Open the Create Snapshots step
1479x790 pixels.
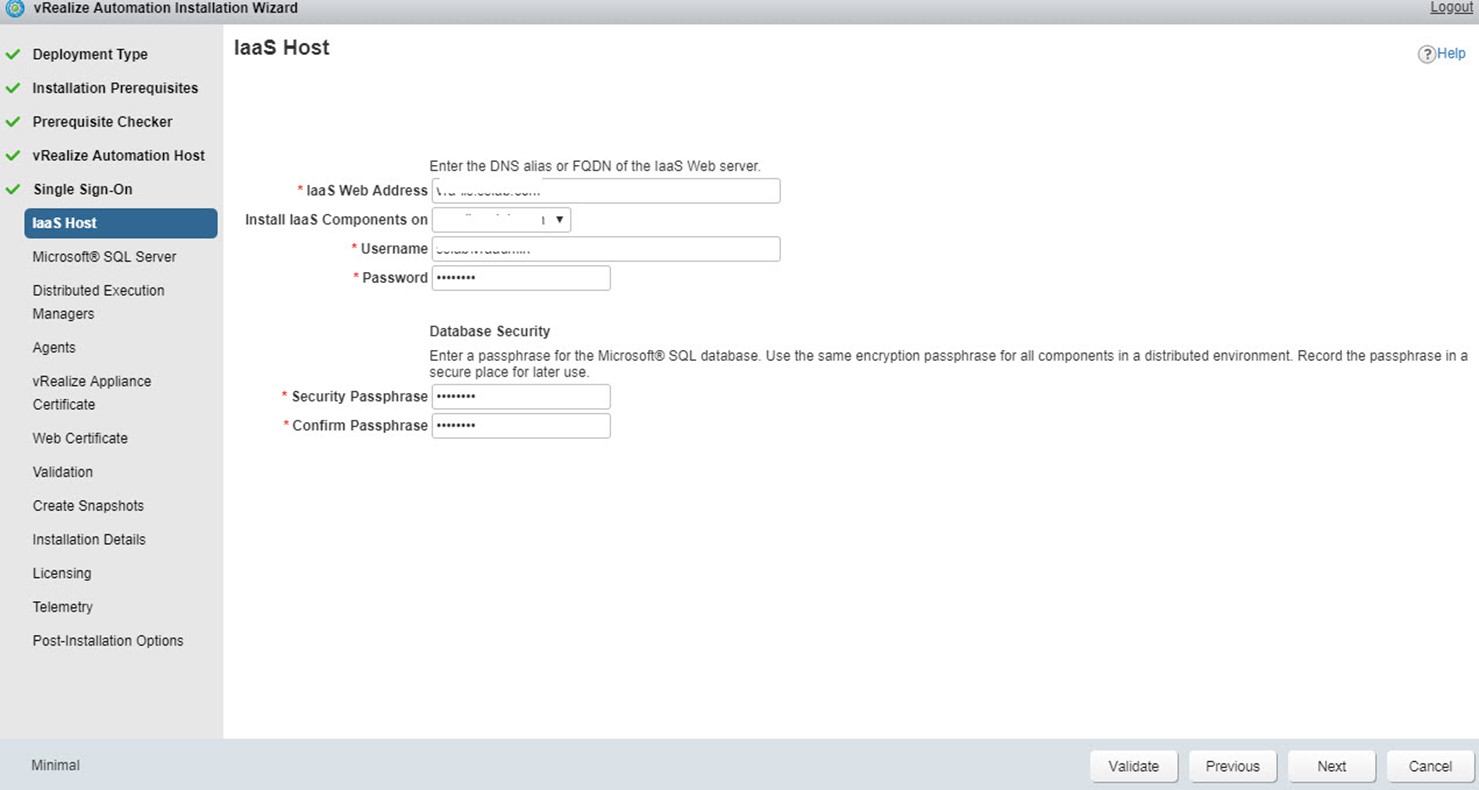tap(88, 506)
